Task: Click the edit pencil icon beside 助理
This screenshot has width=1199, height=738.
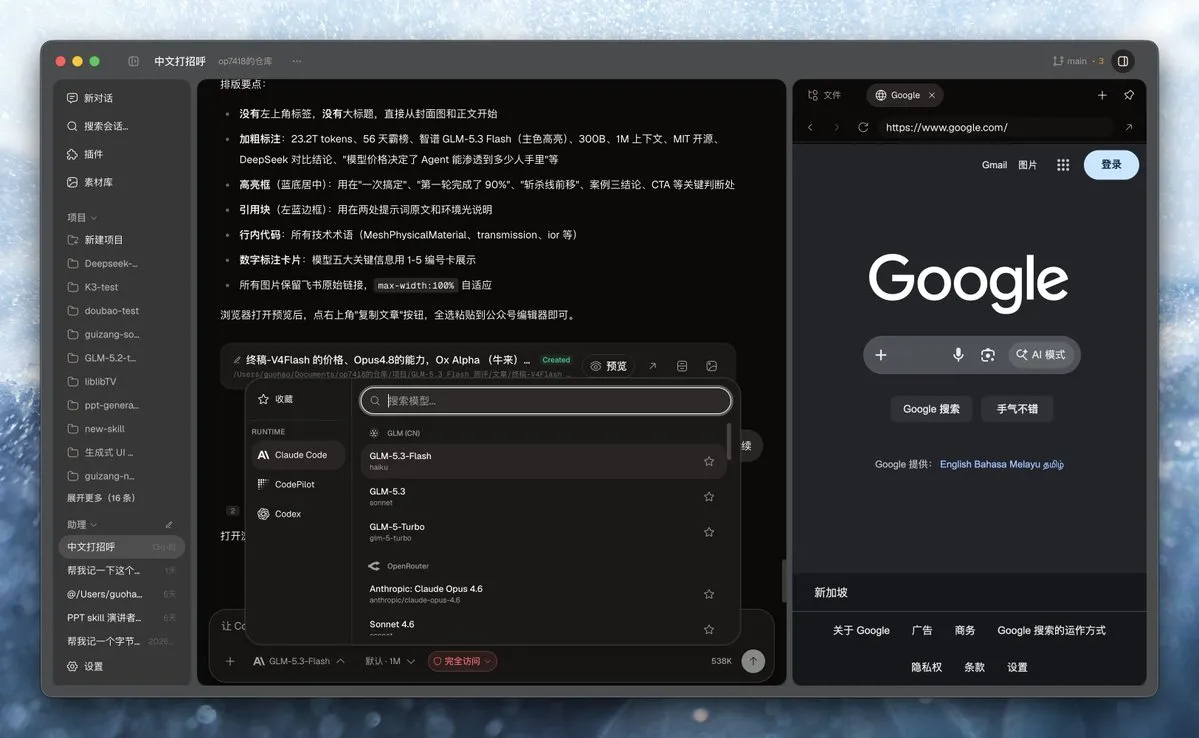Action: 169,525
